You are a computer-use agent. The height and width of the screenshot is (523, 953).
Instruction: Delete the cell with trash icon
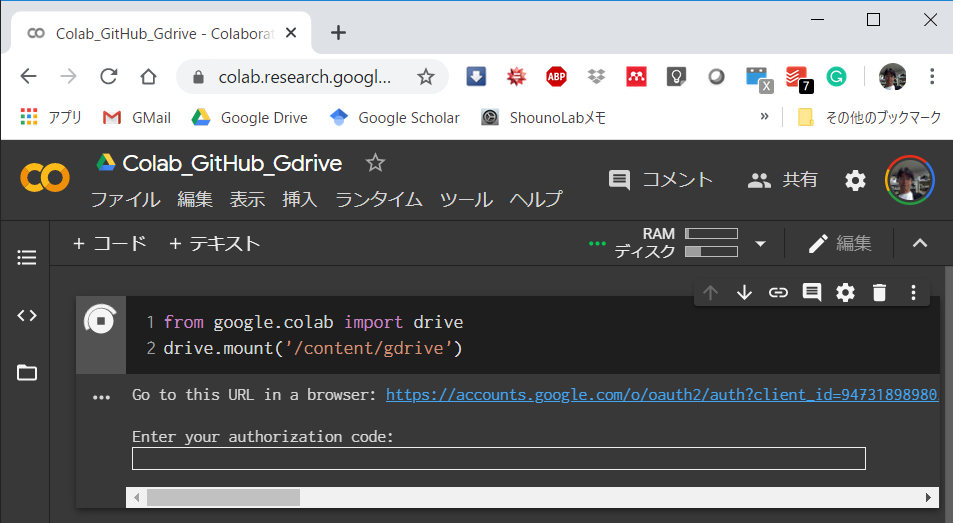(x=879, y=293)
